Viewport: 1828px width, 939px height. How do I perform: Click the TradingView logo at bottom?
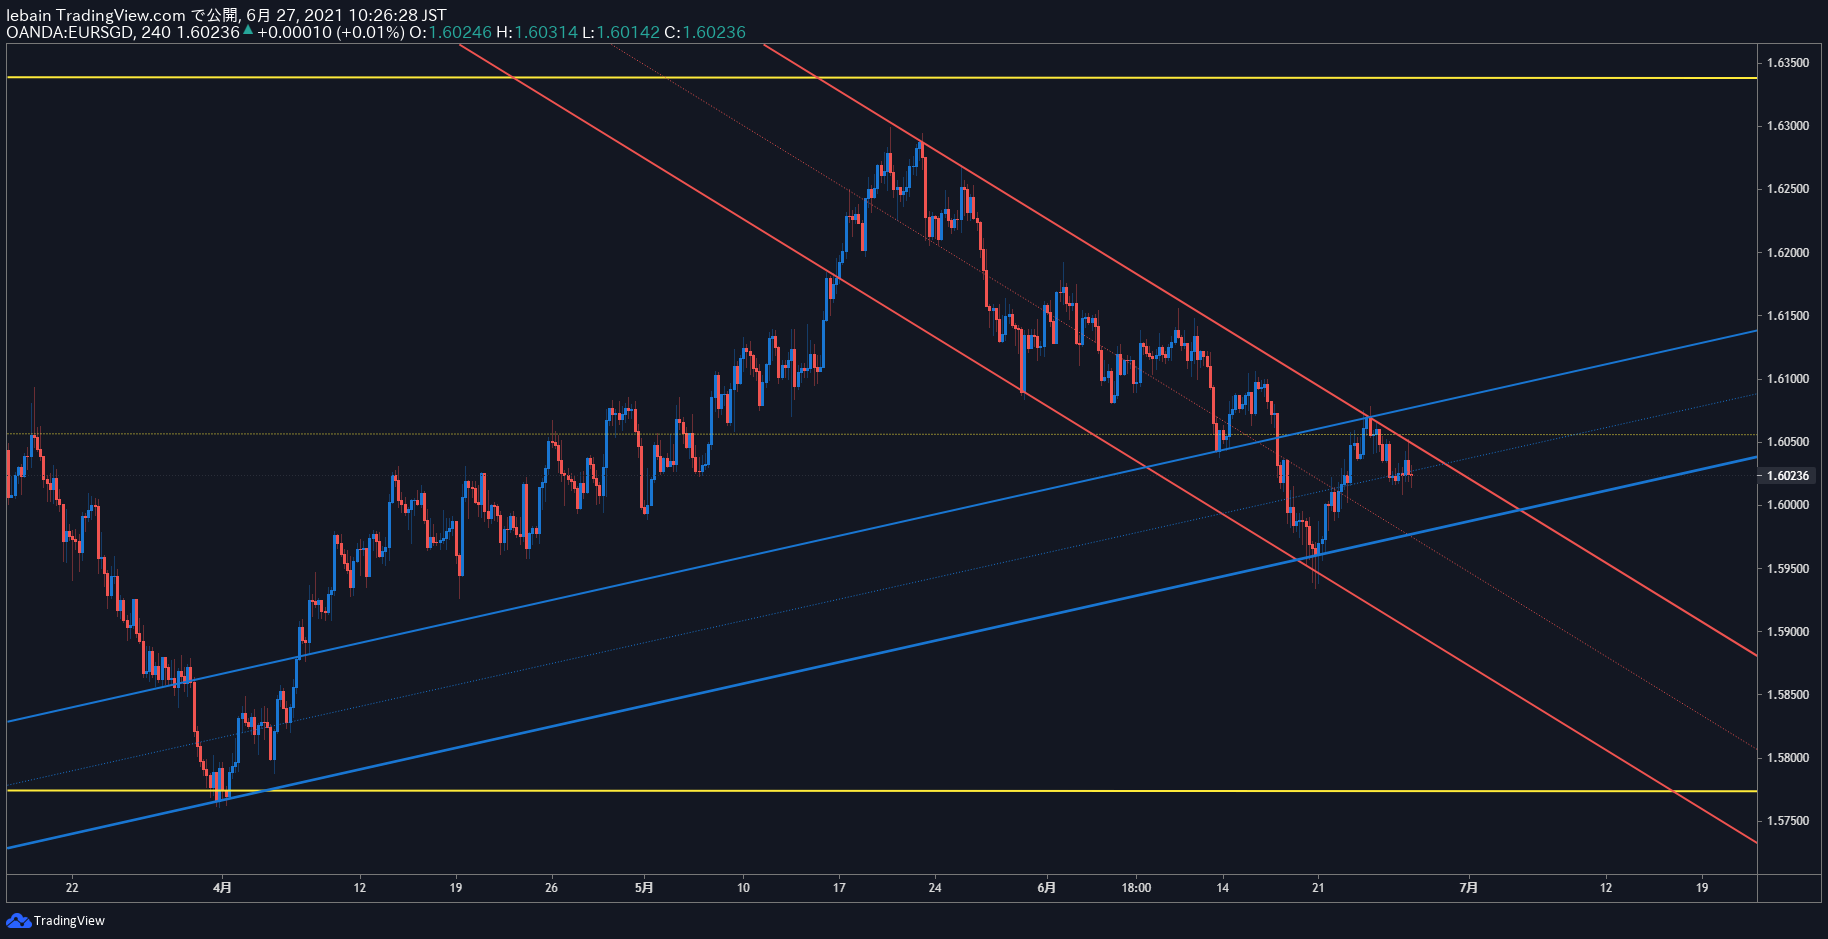[x=55, y=920]
